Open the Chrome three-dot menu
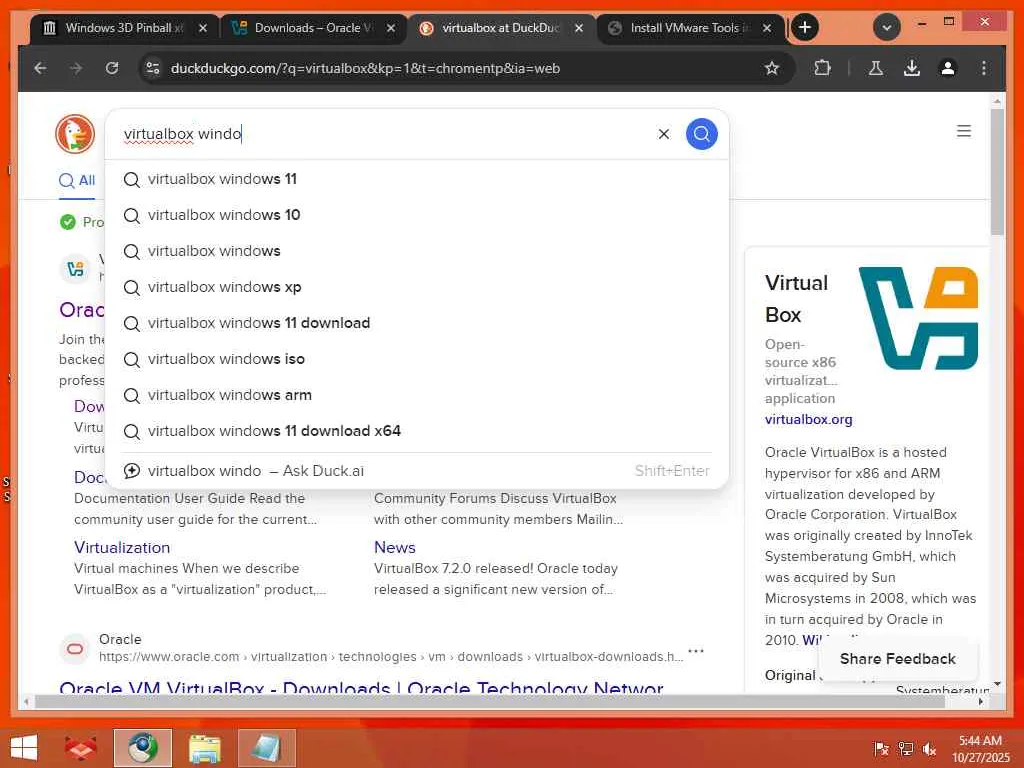 [x=984, y=68]
